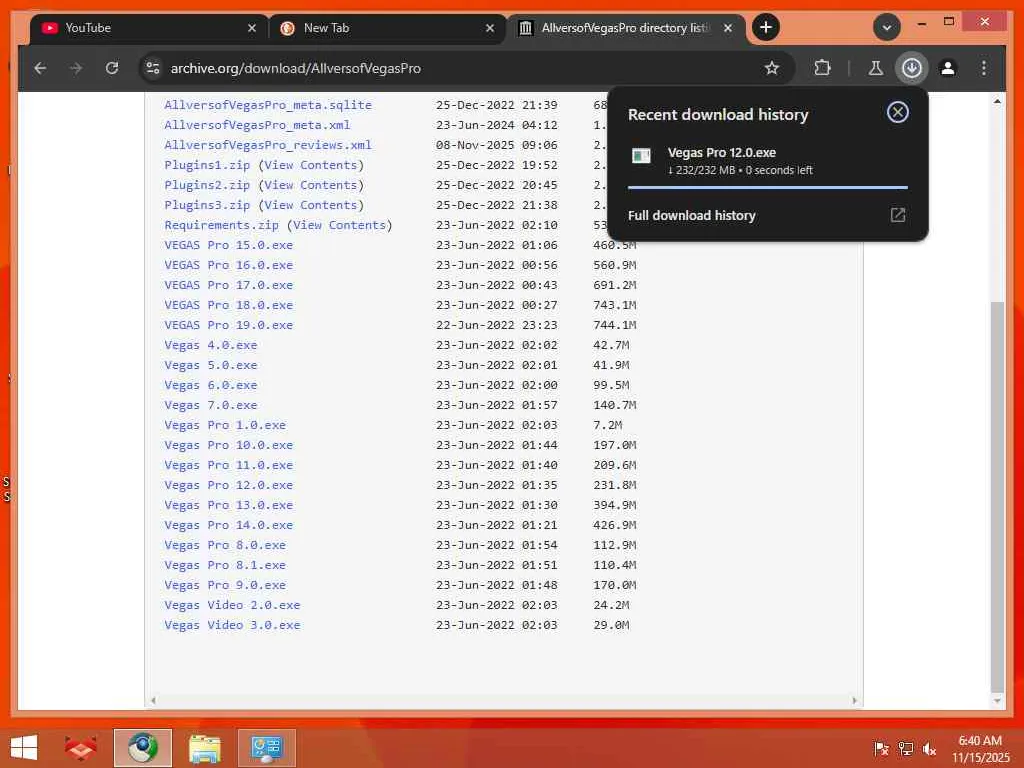1024x768 pixels.
Task: Close the New Tab tab
Action: tap(490, 28)
